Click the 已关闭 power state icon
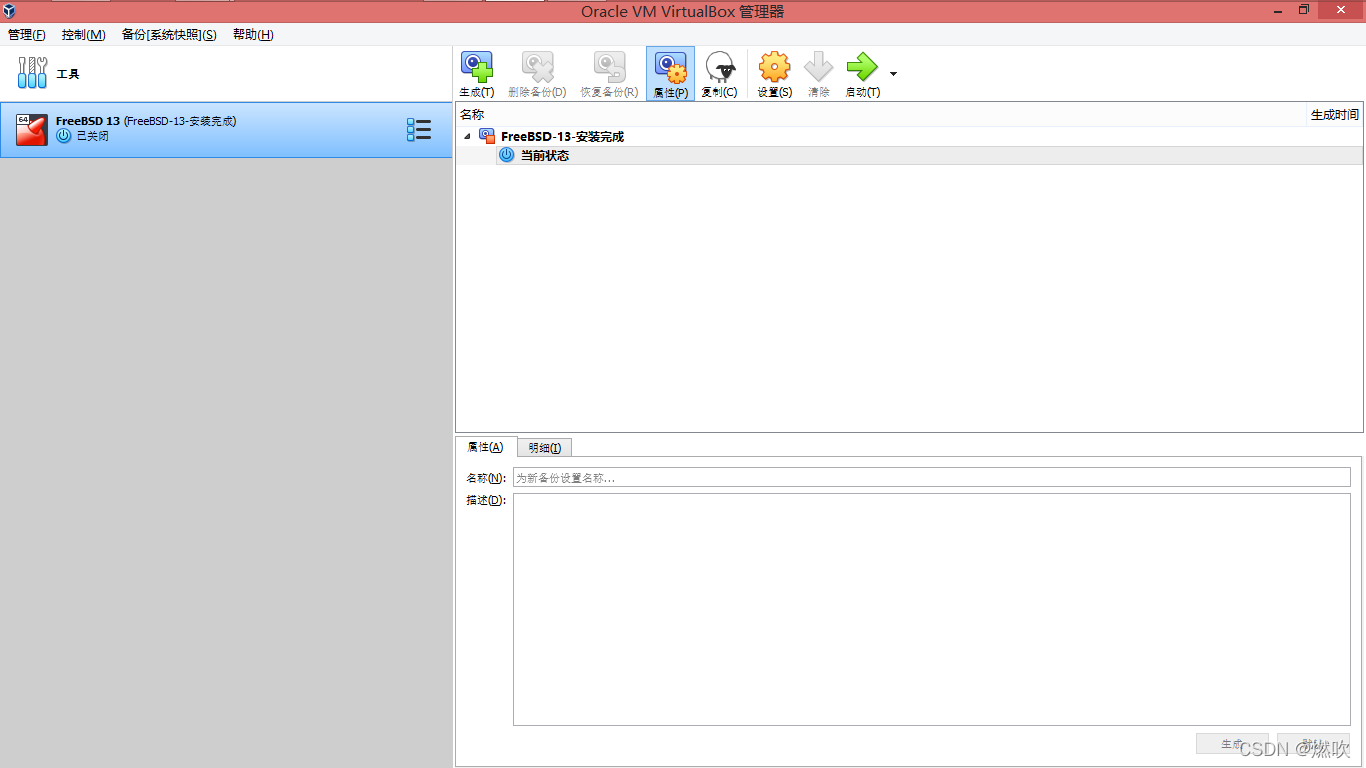Image resolution: width=1366 pixels, height=768 pixels. pyautogui.click(x=64, y=136)
